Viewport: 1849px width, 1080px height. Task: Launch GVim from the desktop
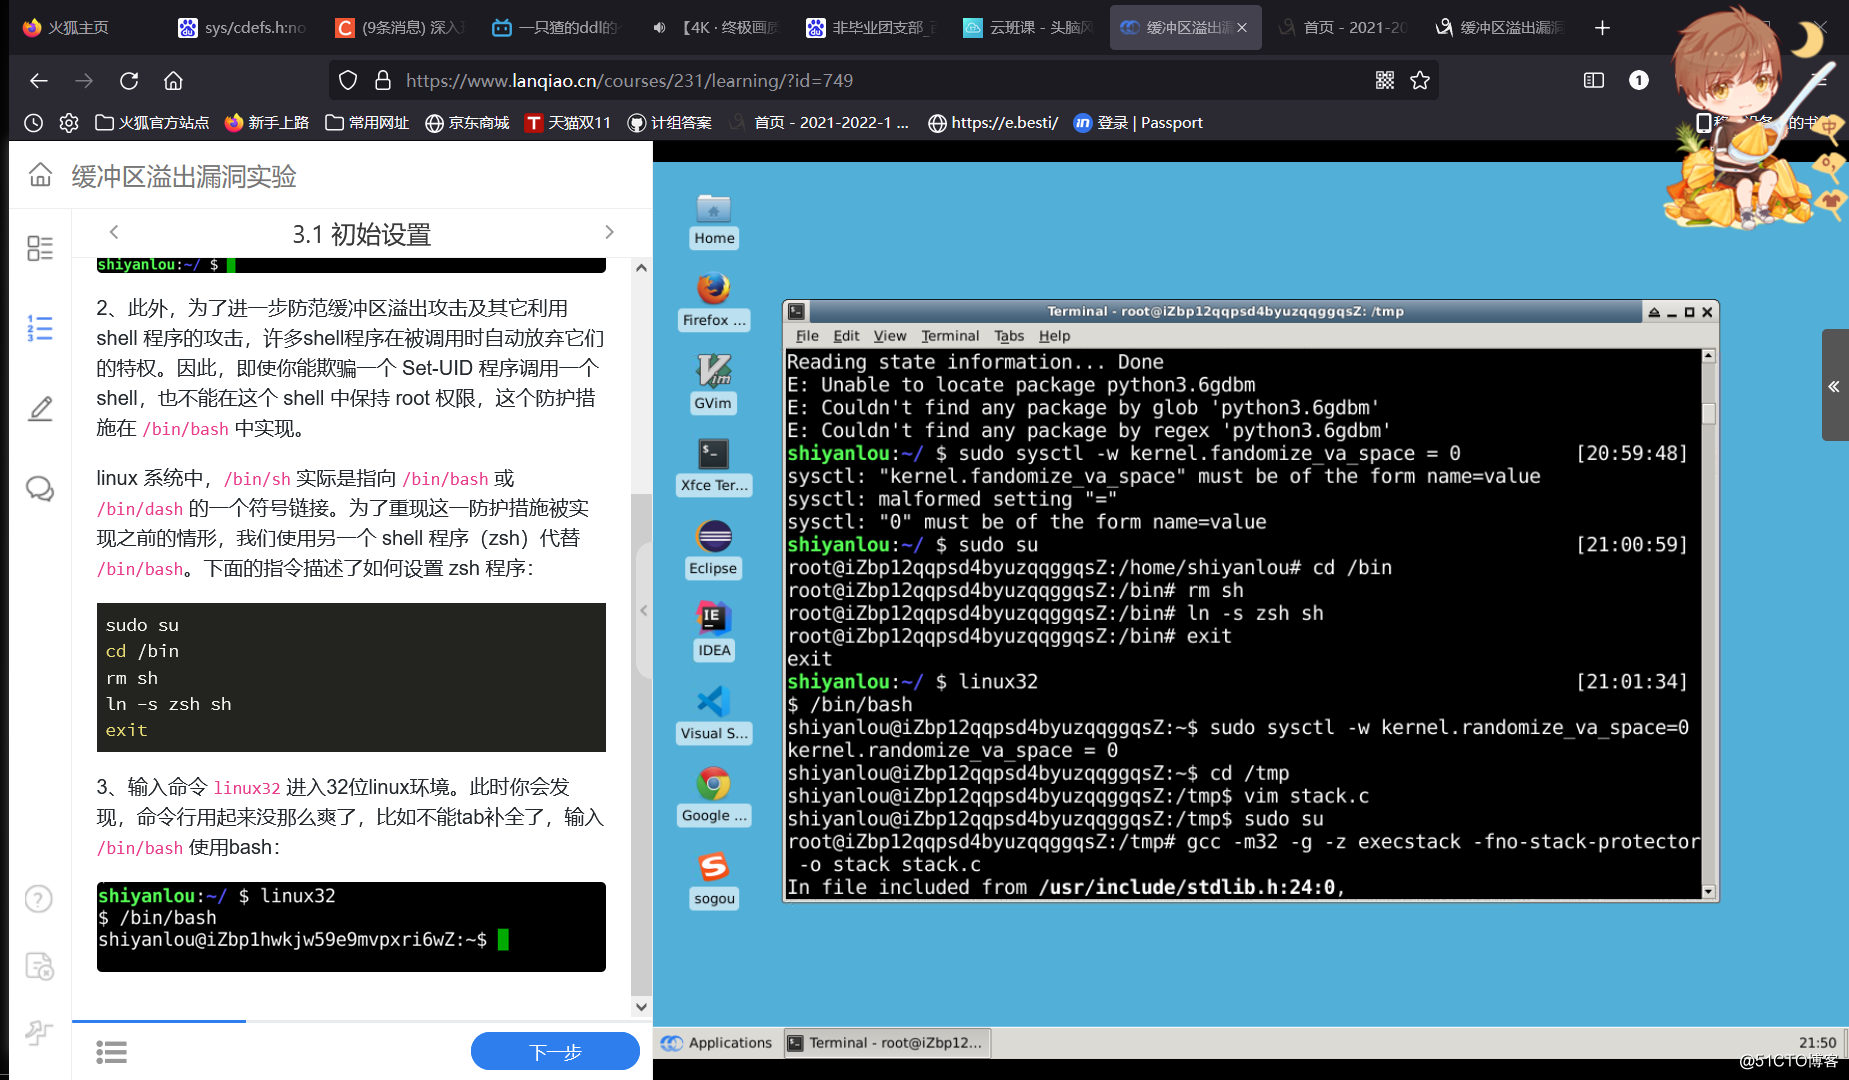click(x=714, y=384)
